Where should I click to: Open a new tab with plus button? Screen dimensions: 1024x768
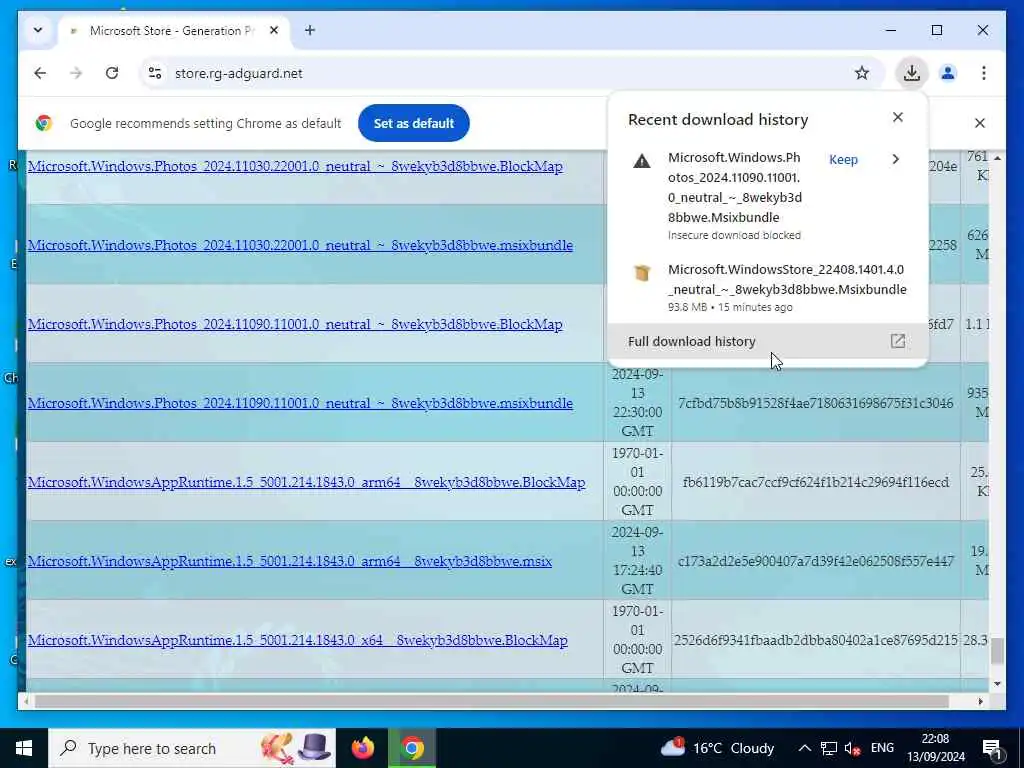point(310,30)
